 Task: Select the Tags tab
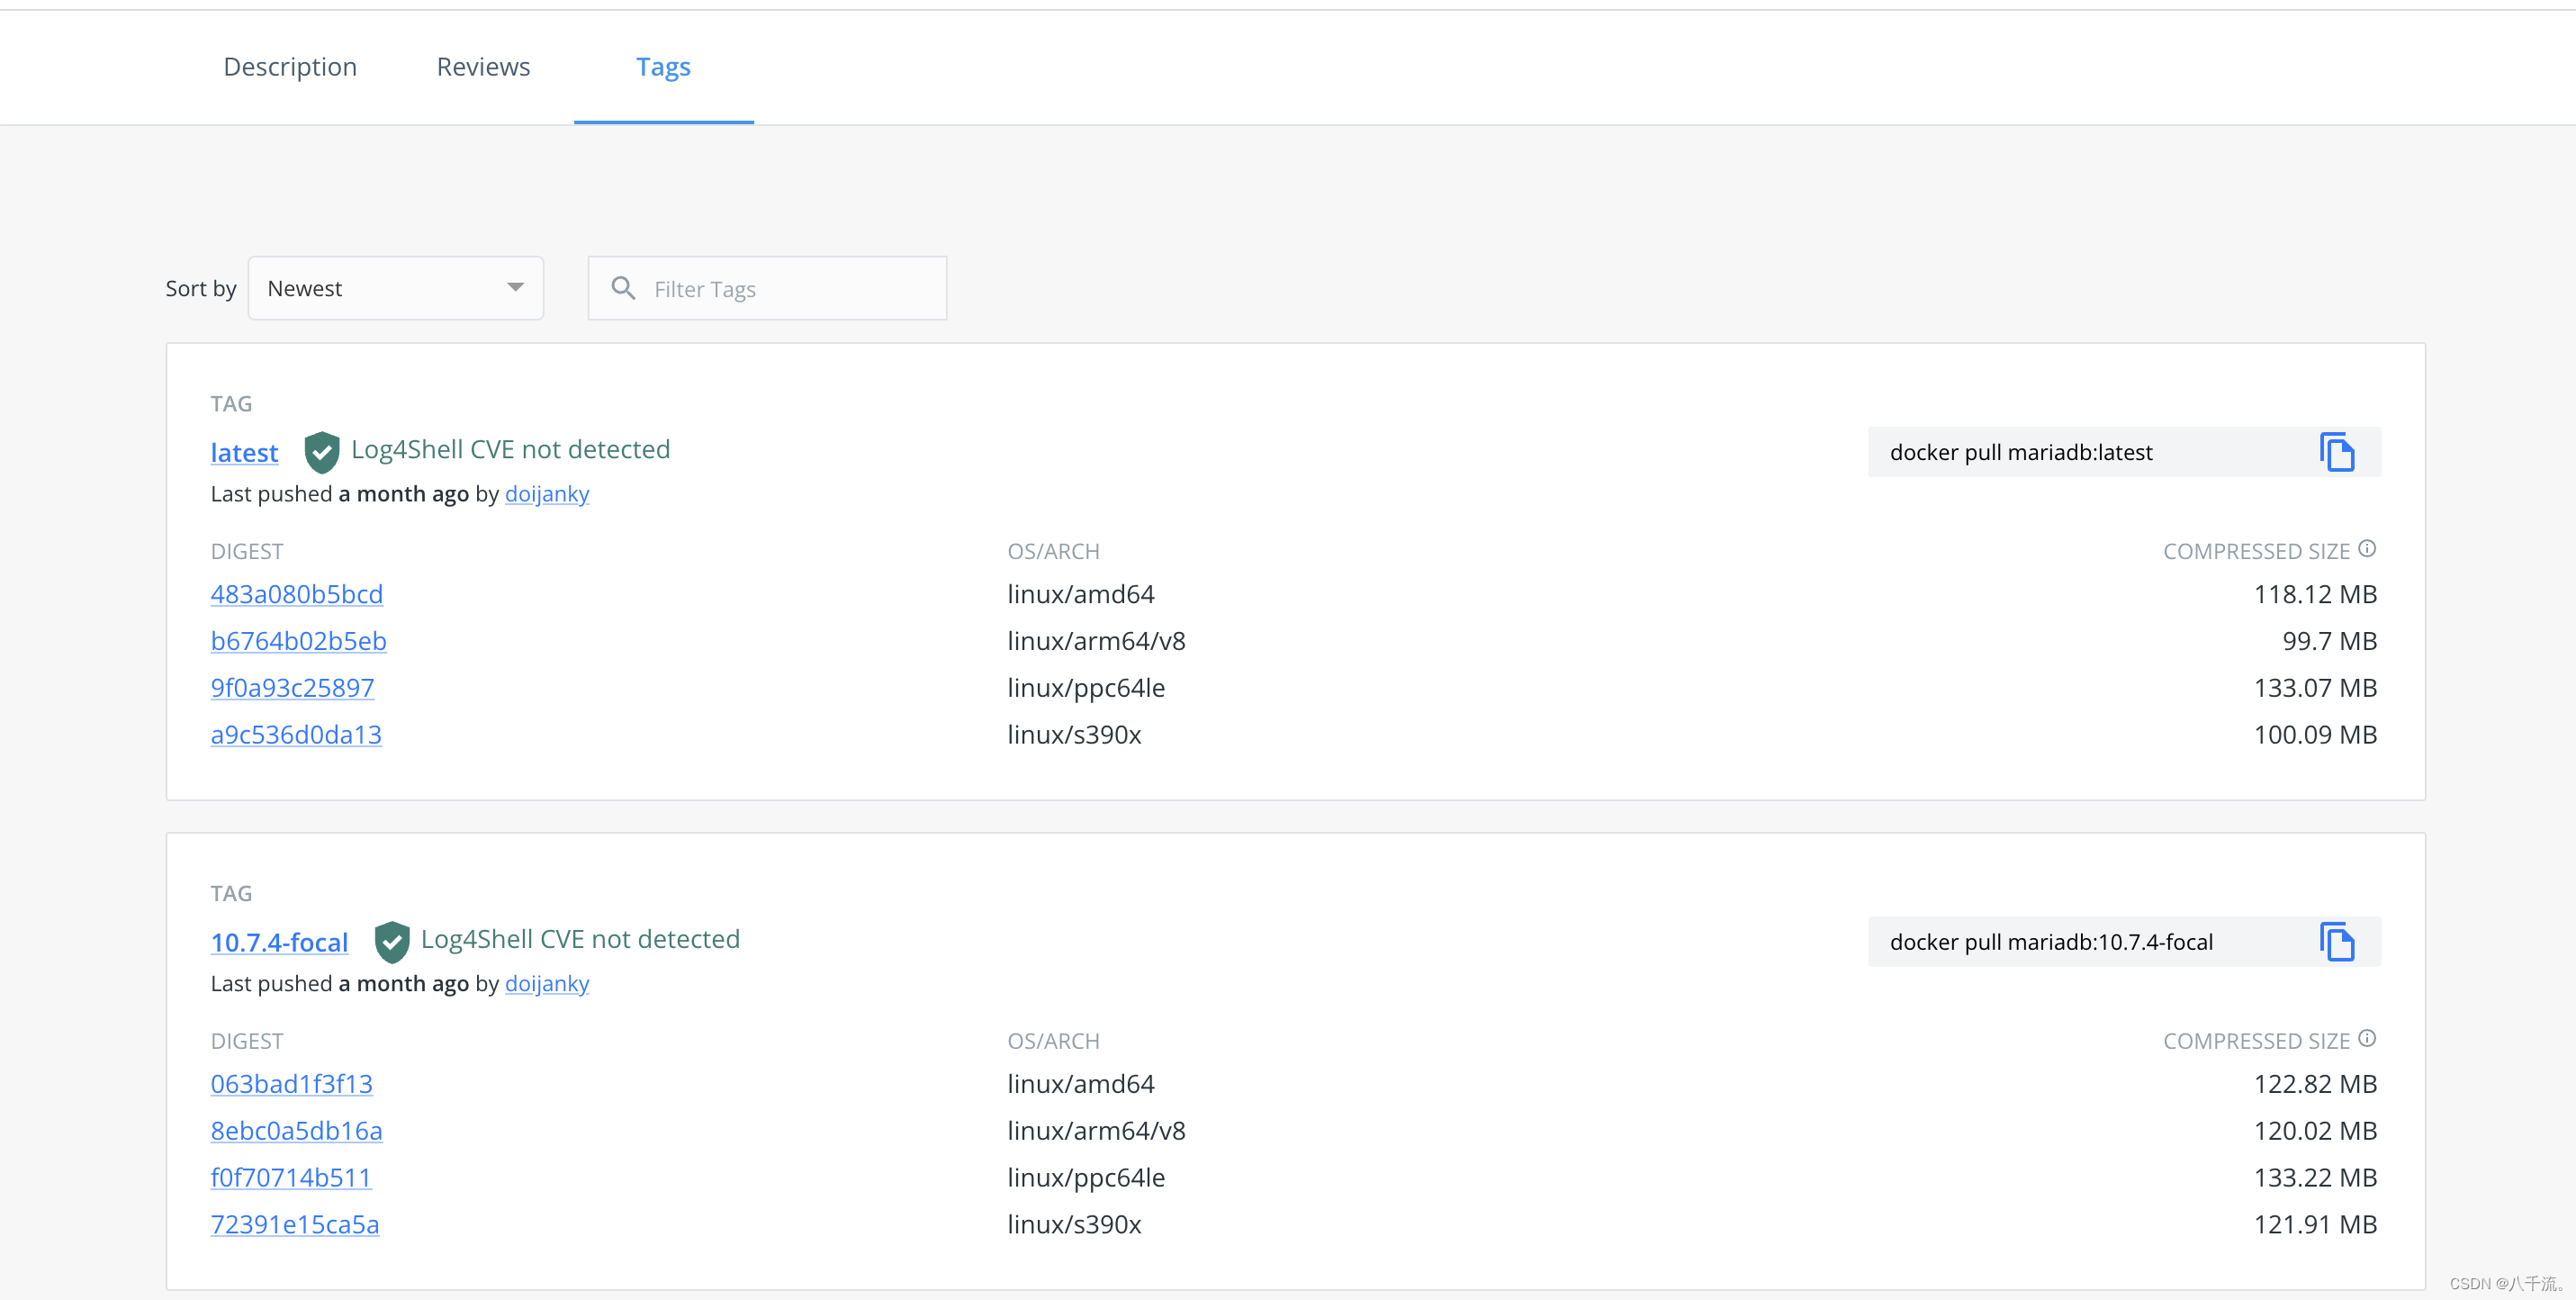point(663,67)
